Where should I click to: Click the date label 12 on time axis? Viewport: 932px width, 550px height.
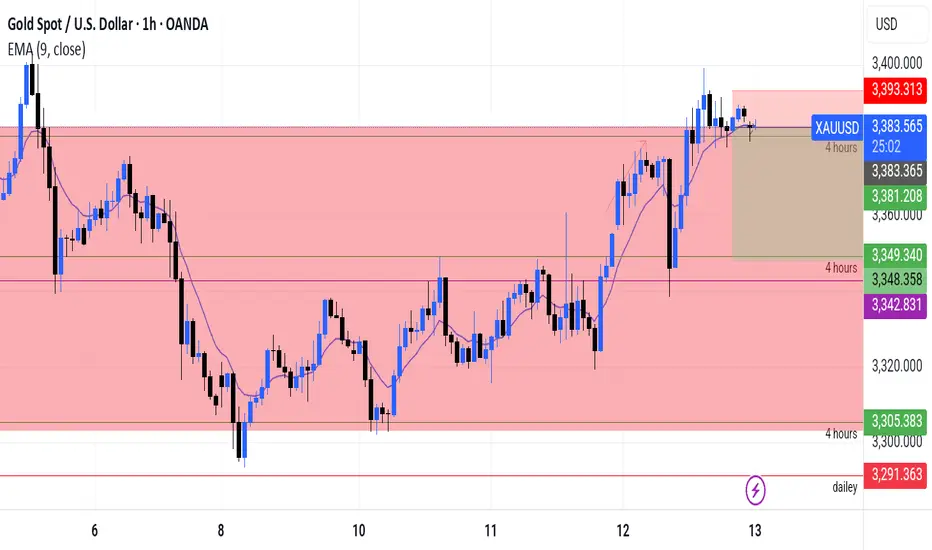click(622, 530)
